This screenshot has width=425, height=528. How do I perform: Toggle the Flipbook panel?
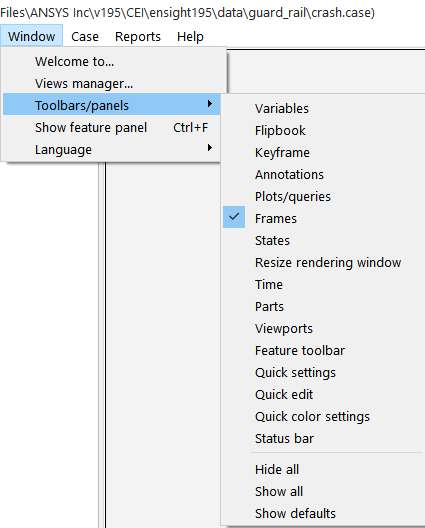pyautogui.click(x=323, y=131)
